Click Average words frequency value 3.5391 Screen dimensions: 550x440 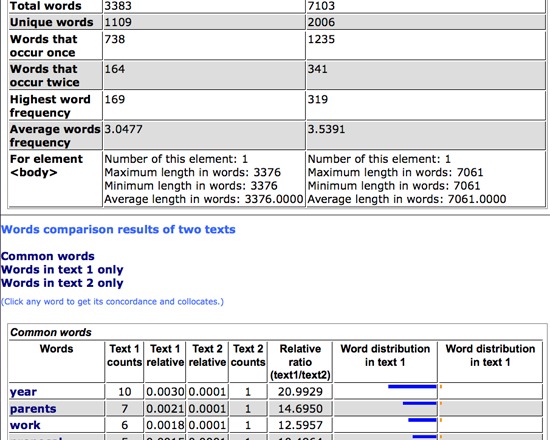327,129
